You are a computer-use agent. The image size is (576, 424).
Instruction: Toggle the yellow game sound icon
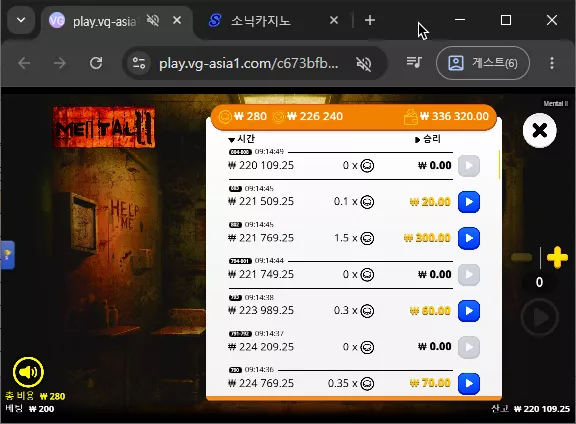coord(28,372)
